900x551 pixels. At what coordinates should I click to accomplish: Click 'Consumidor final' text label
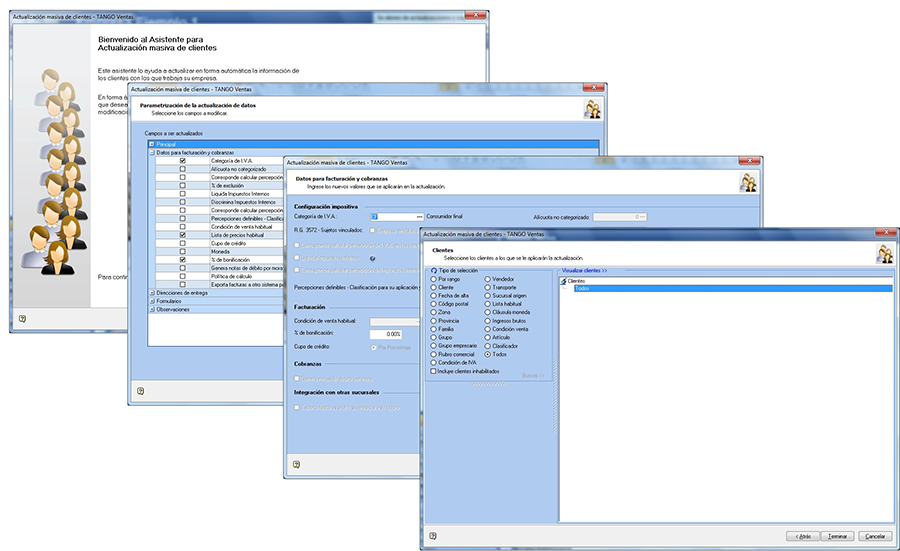[x=444, y=217]
